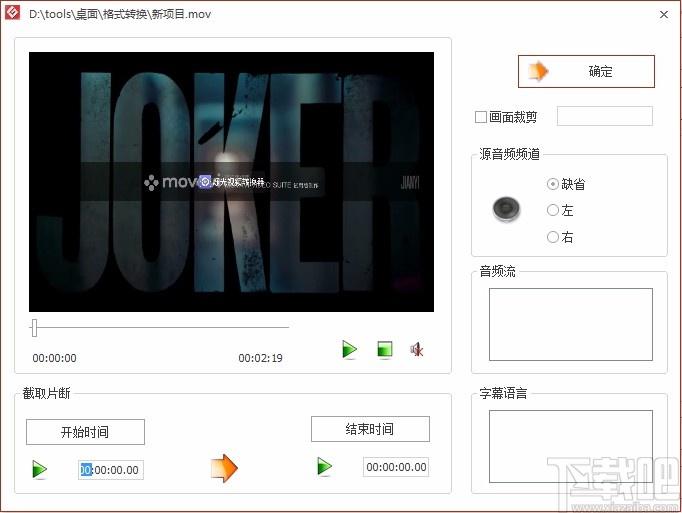The image size is (682, 513).
Task: Mute the preview audio speaker icon
Action: point(417,349)
